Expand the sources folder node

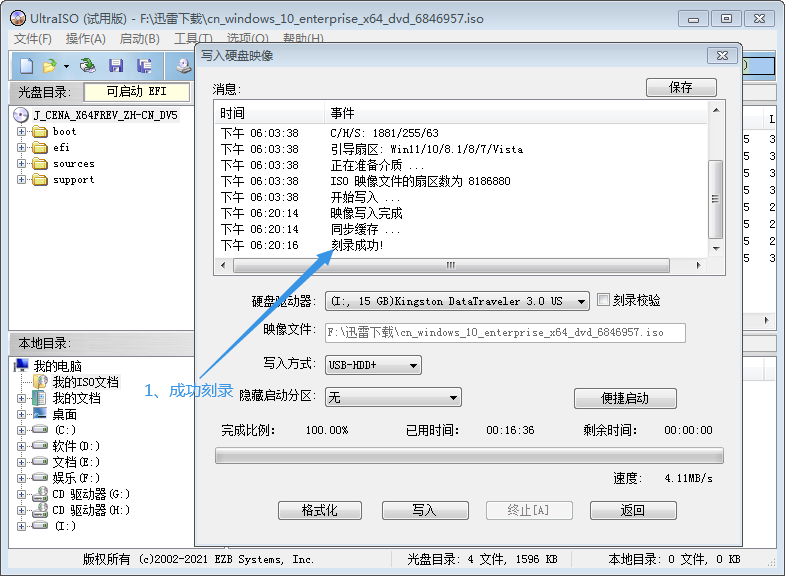pos(21,164)
